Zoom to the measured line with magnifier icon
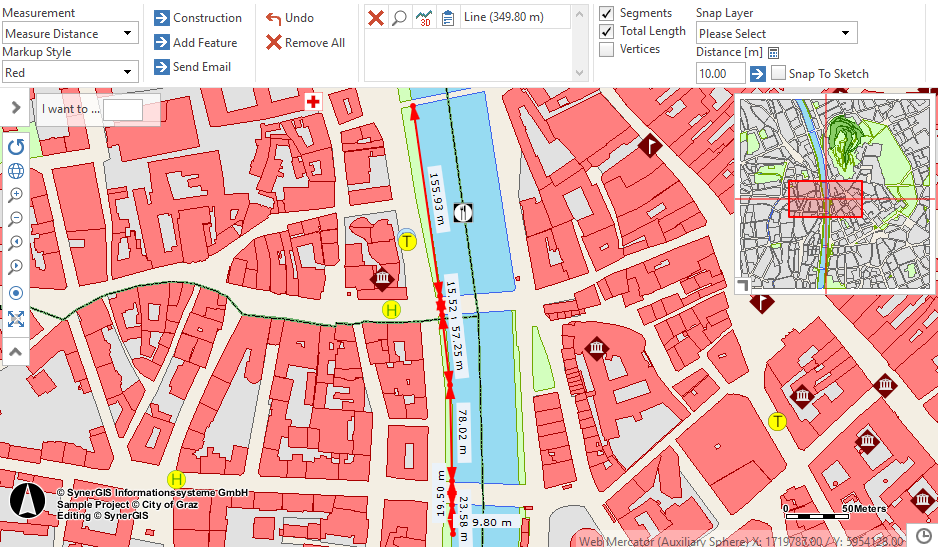 click(x=399, y=18)
